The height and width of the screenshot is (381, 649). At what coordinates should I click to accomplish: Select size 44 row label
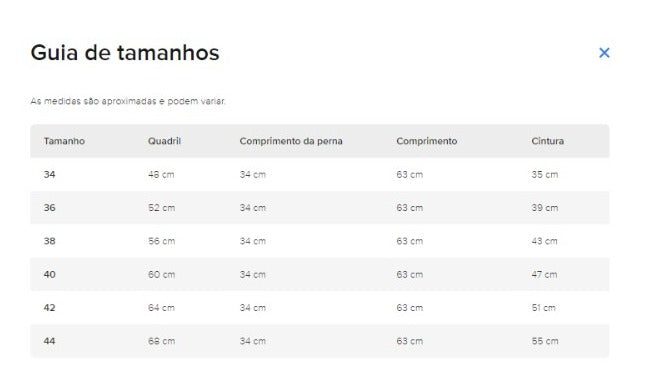tap(50, 341)
